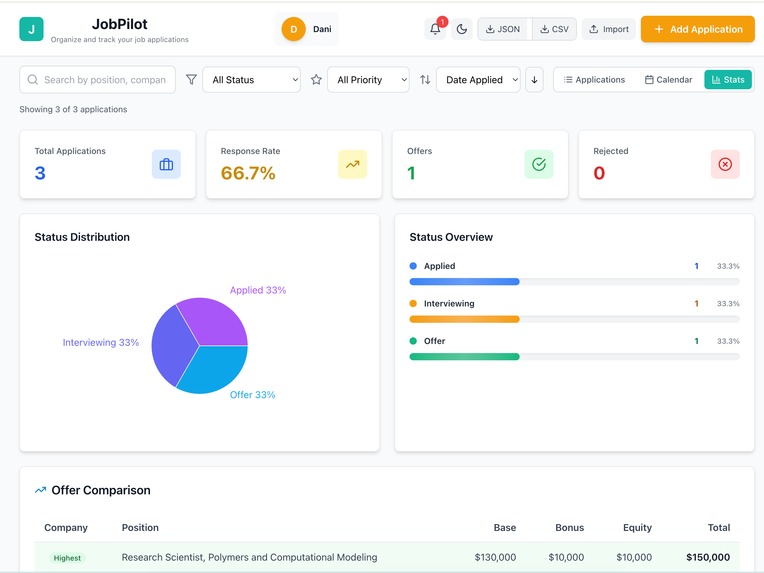
Task: Open the notifications bell
Action: click(435, 29)
